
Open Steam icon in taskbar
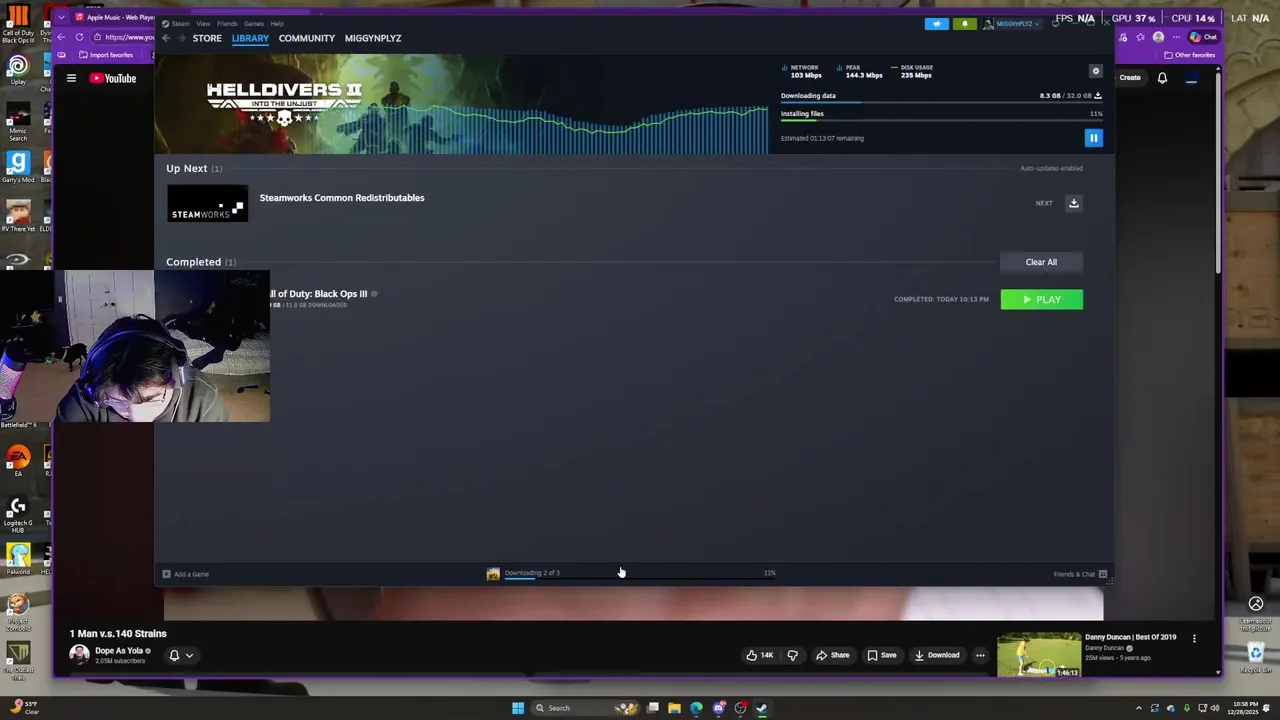click(x=762, y=708)
